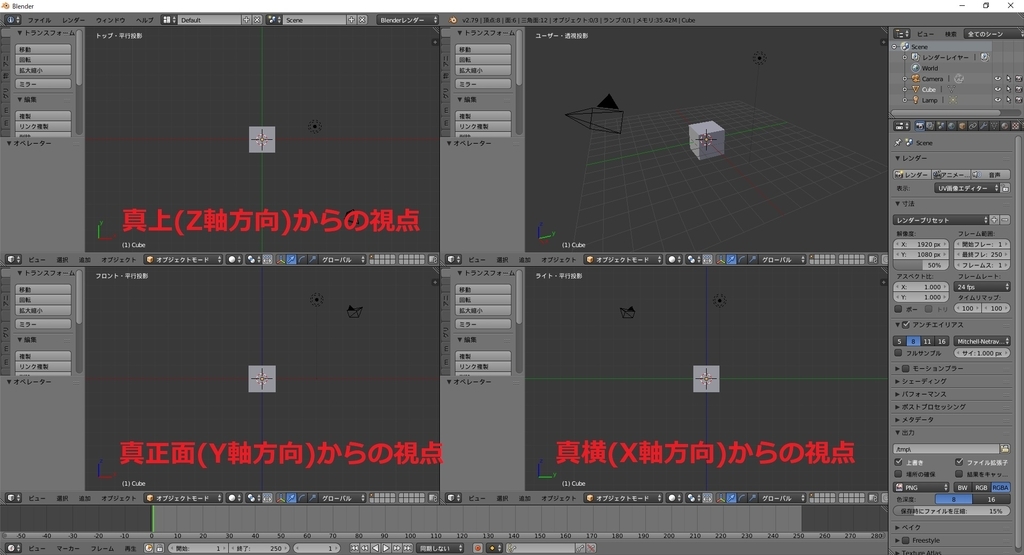Screen dimensions: 1024x555
Task: Click ミラー in Front view tool shelf
Action: (x=43, y=324)
